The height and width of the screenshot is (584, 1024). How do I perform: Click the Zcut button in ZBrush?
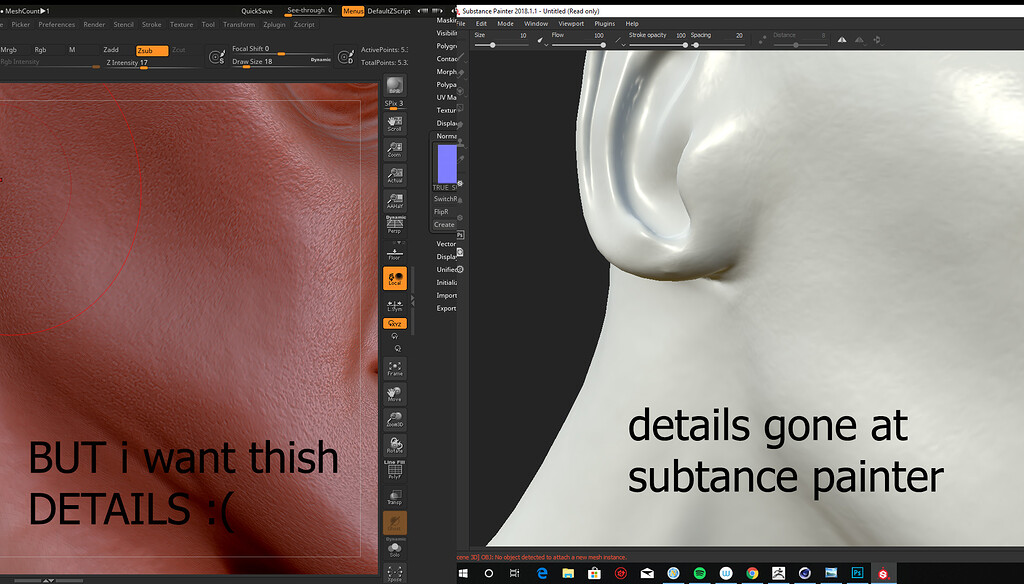(179, 50)
